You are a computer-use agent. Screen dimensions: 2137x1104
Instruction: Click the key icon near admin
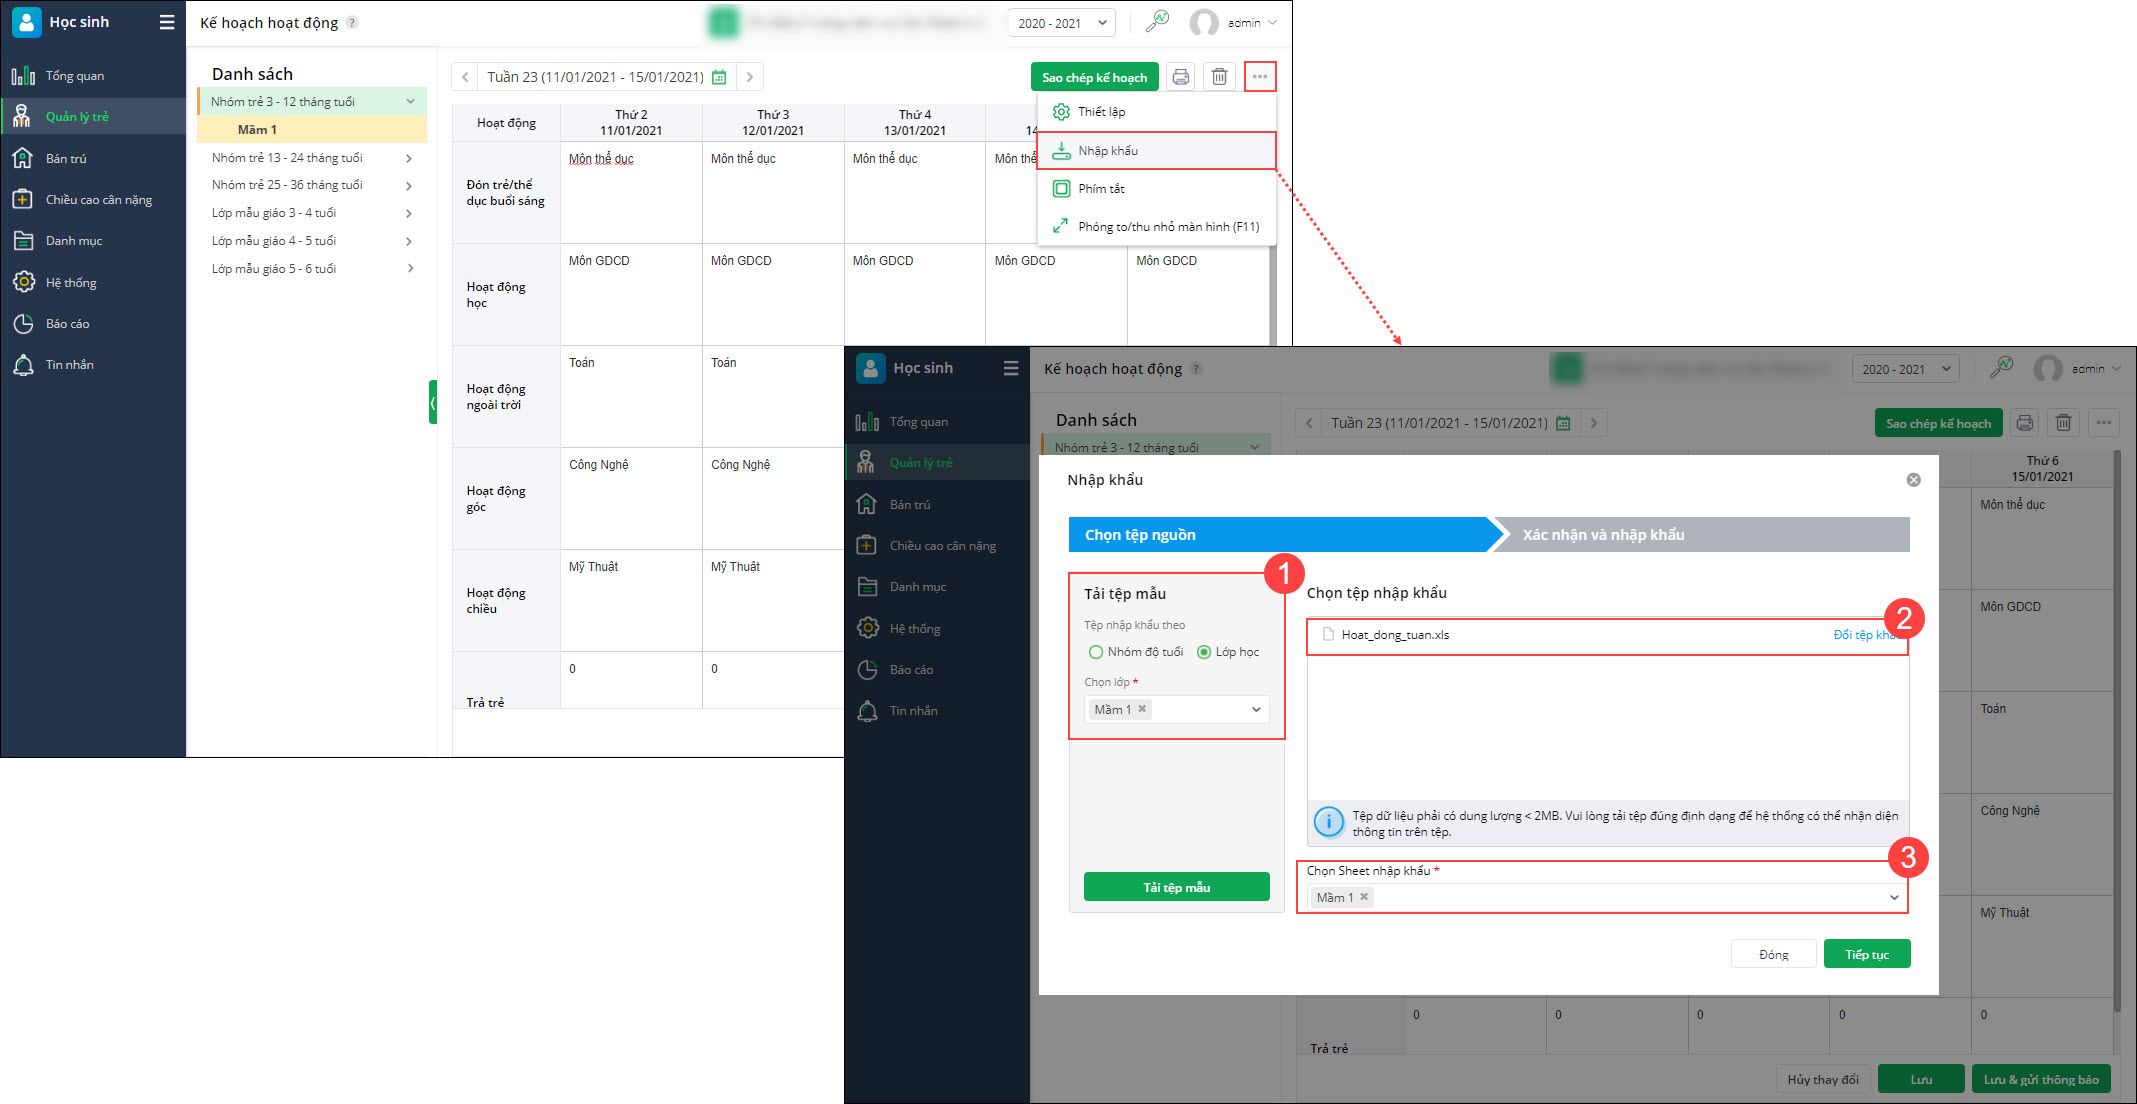tap(1157, 22)
